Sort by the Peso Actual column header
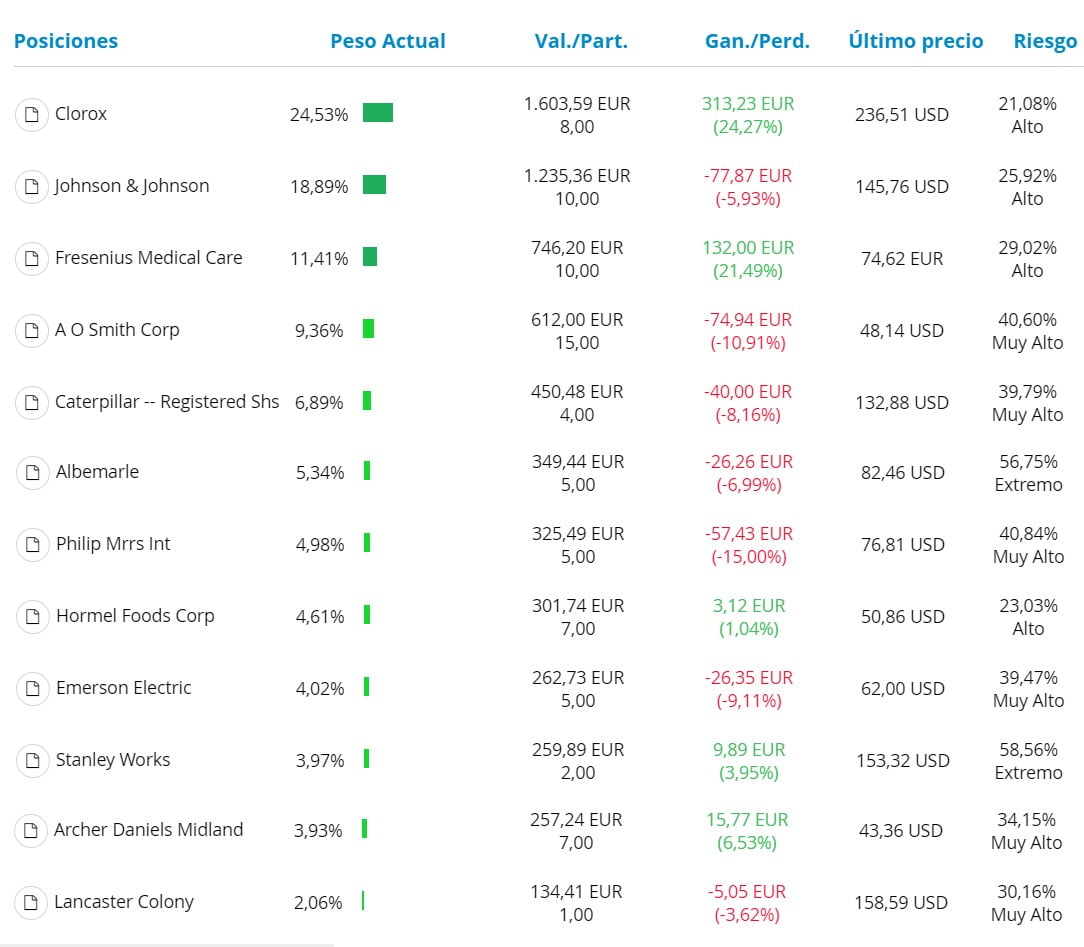The width and height of the screenshot is (1084, 947). pos(388,41)
